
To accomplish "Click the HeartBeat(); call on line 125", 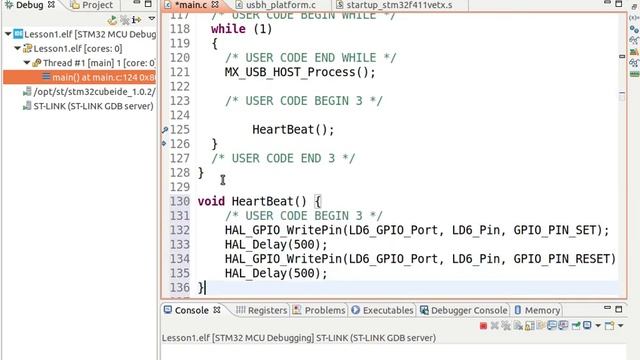I will pyautogui.click(x=293, y=130).
